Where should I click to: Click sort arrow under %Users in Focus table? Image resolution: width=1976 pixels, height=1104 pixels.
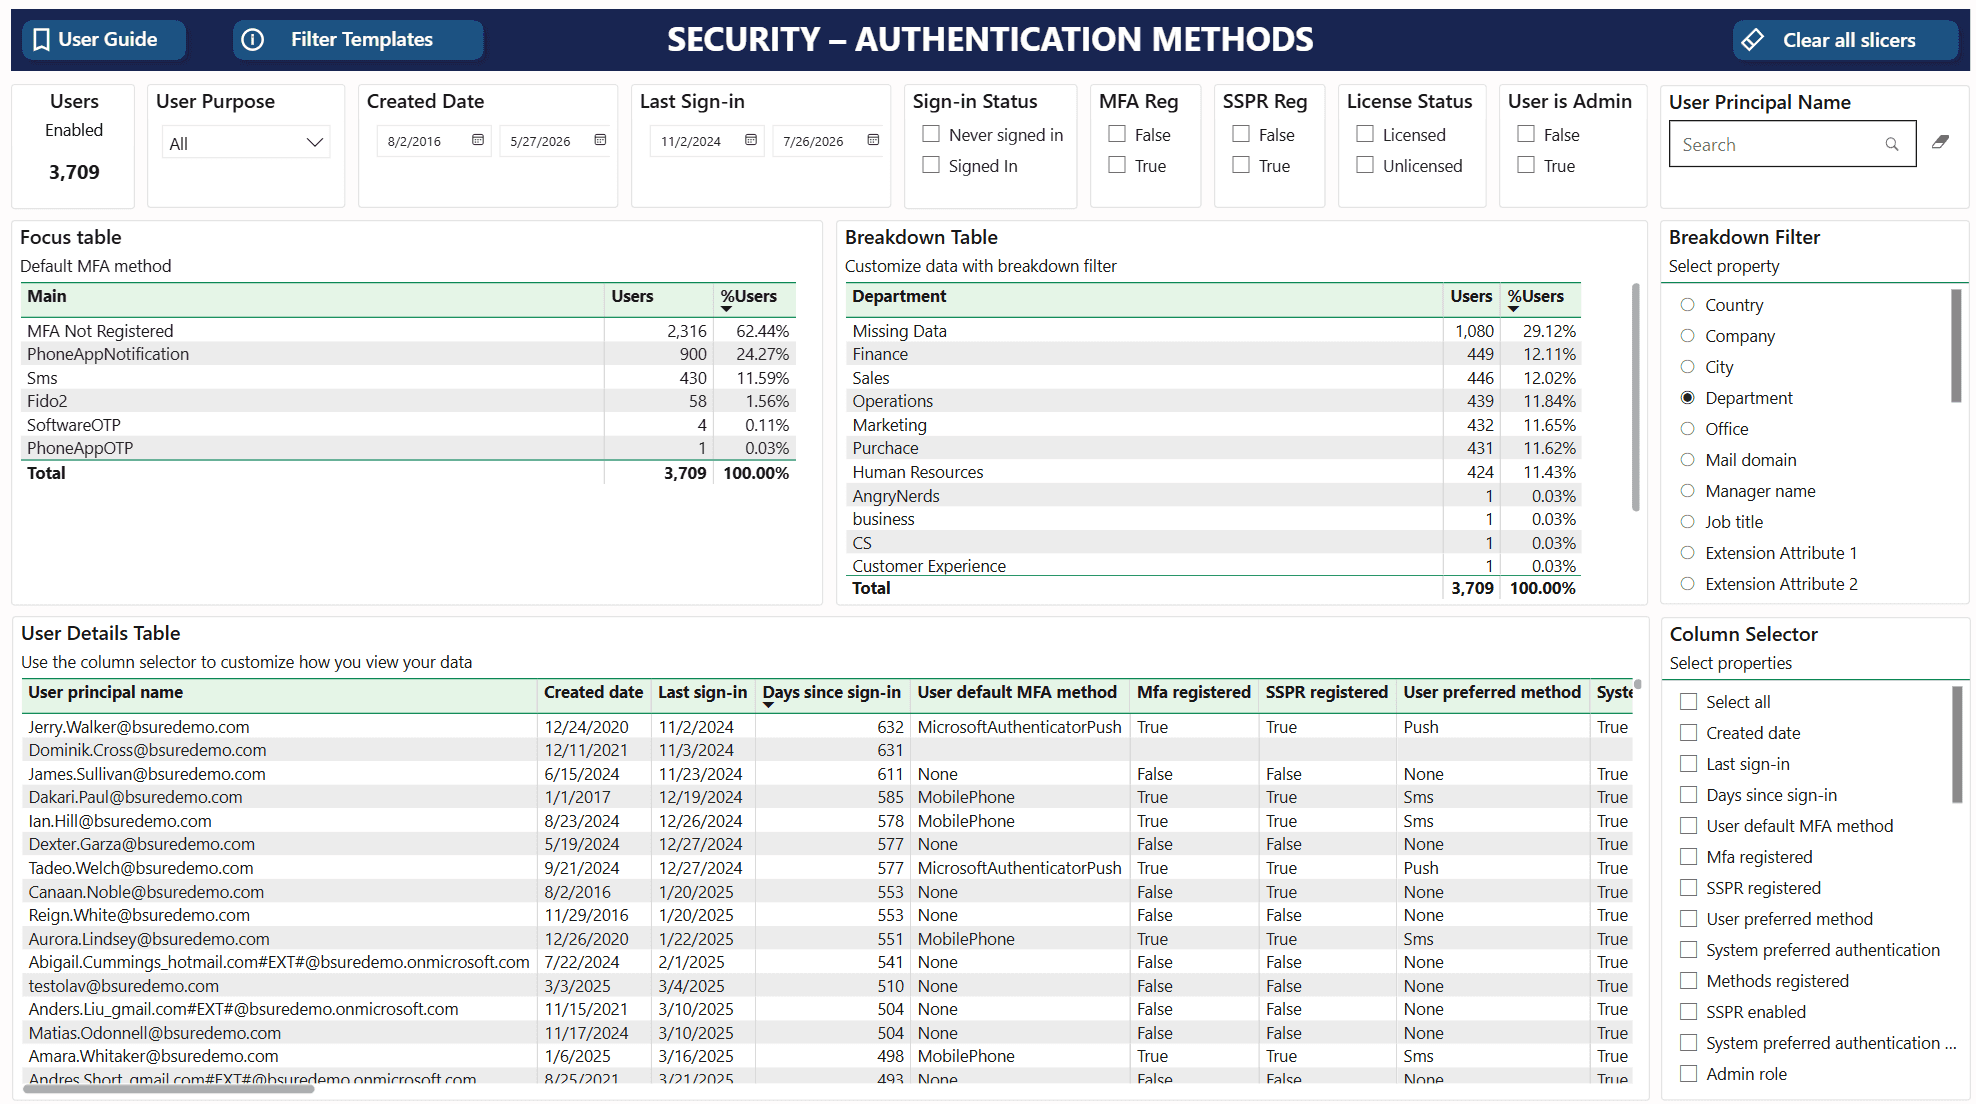tap(726, 310)
